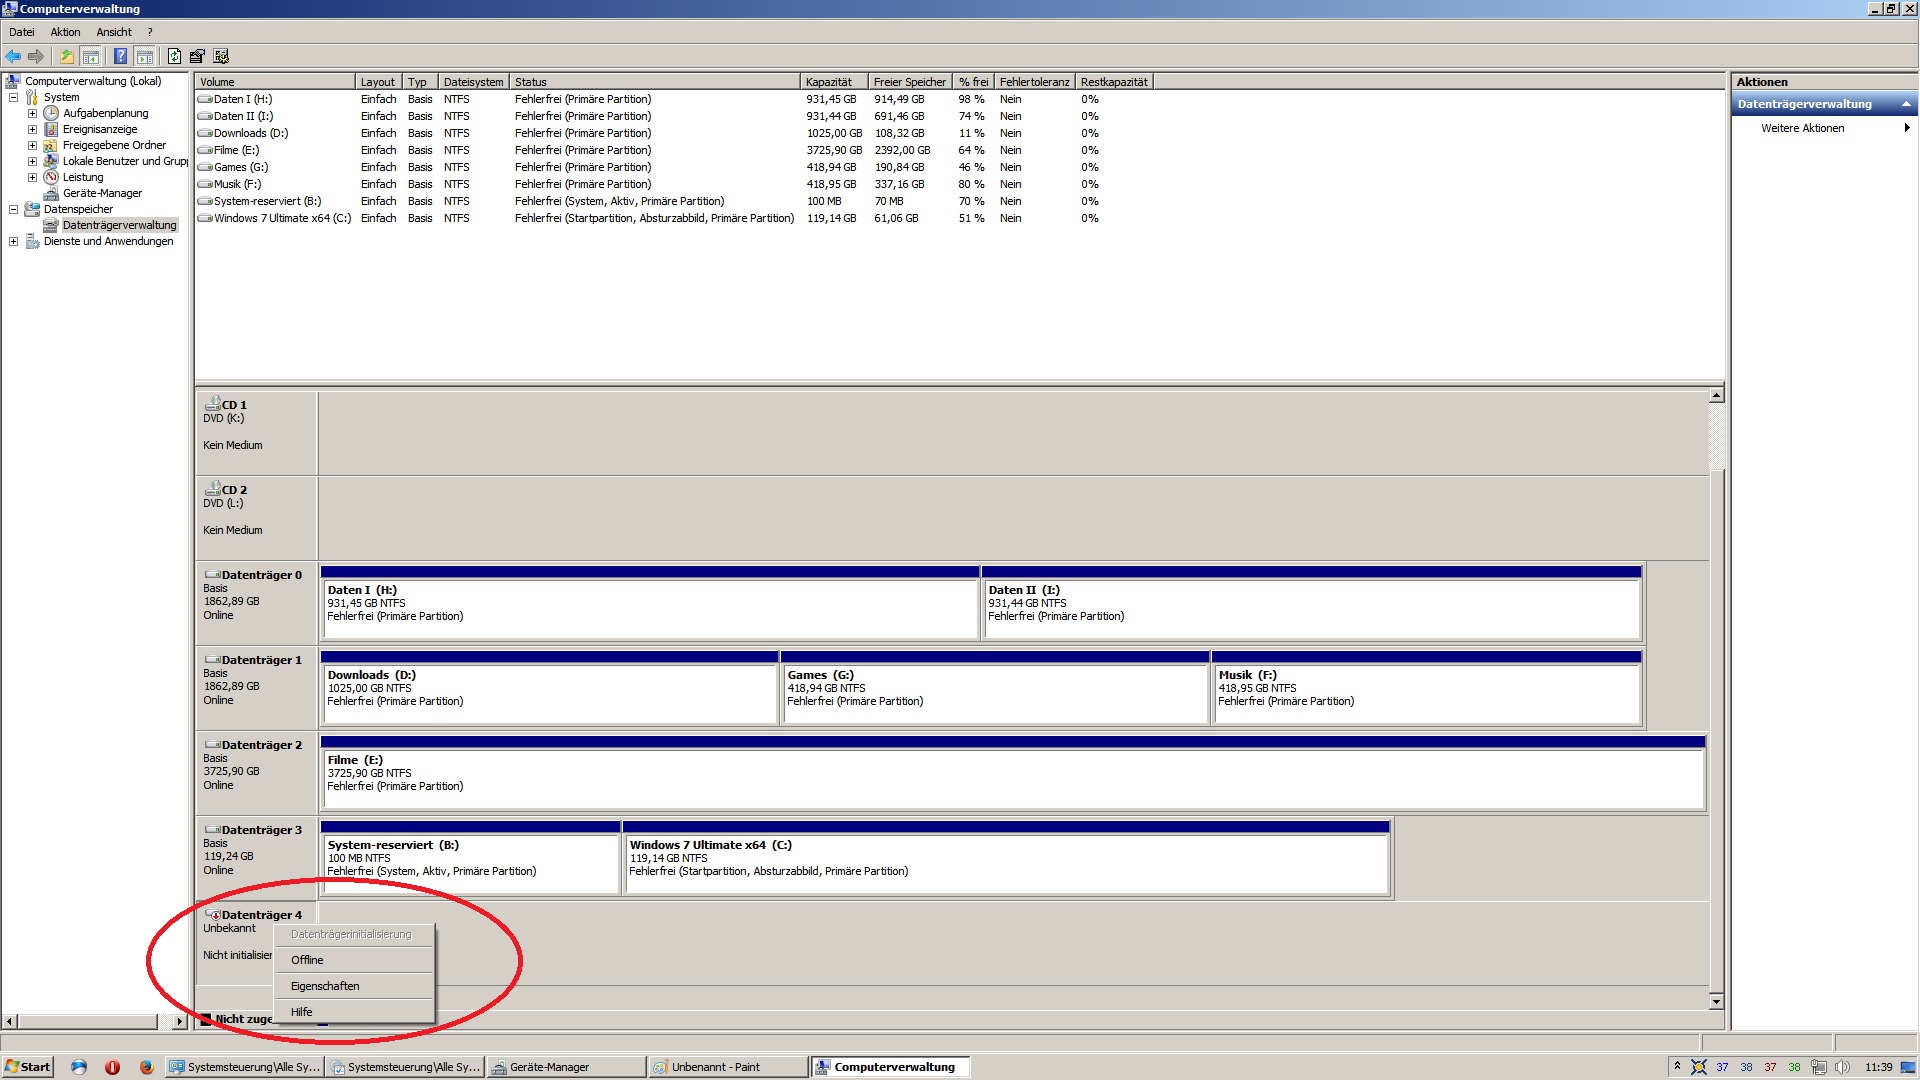Open the Aktion menu

[x=66, y=32]
